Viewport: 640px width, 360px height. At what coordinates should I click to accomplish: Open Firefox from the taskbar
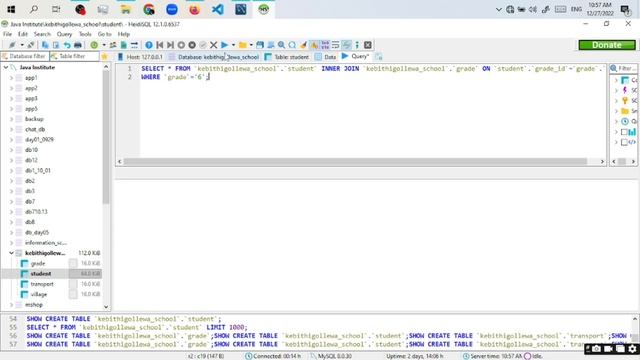pos(195,9)
